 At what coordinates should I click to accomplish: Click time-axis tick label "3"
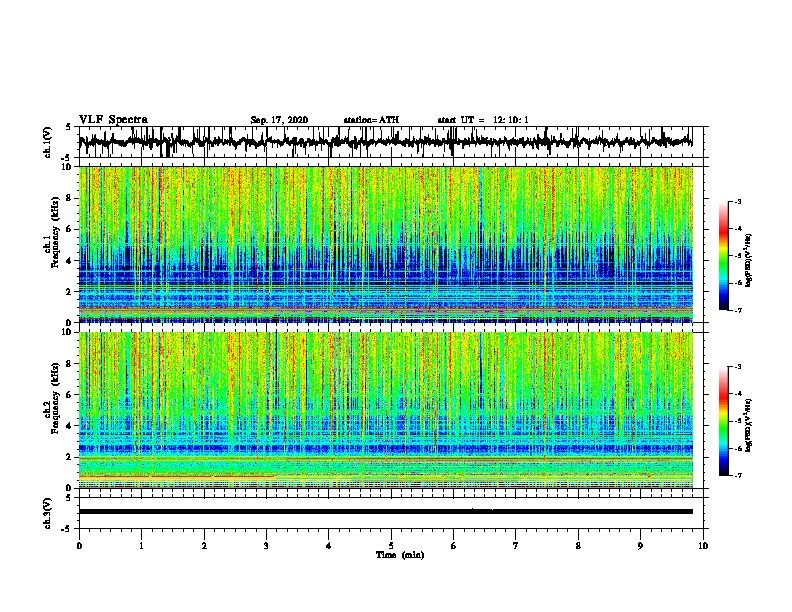(x=266, y=546)
